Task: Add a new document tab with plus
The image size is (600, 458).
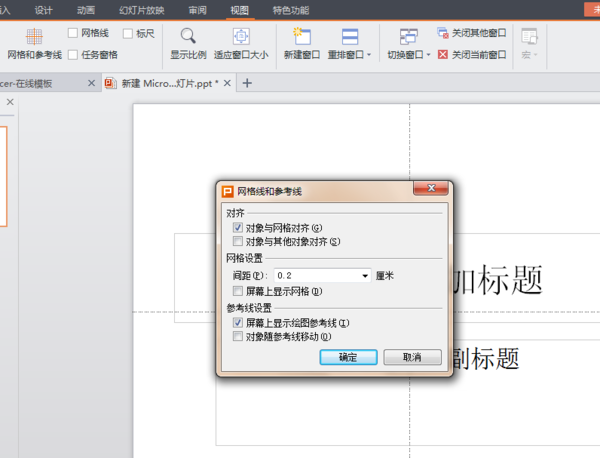Action: coord(247,83)
